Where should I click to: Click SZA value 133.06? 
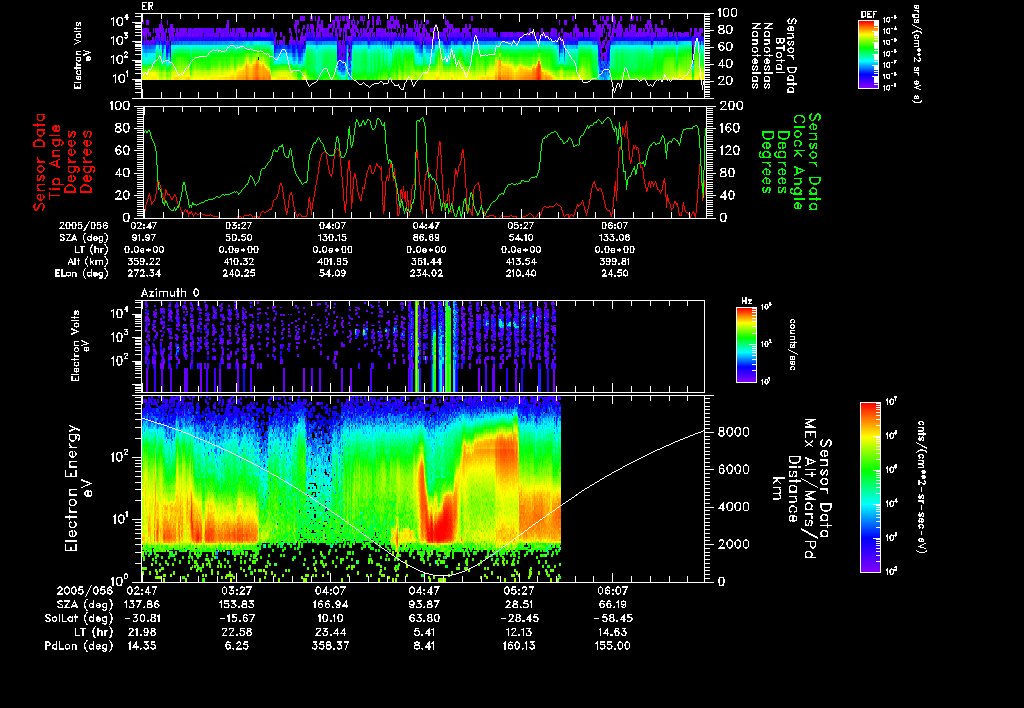(x=615, y=238)
